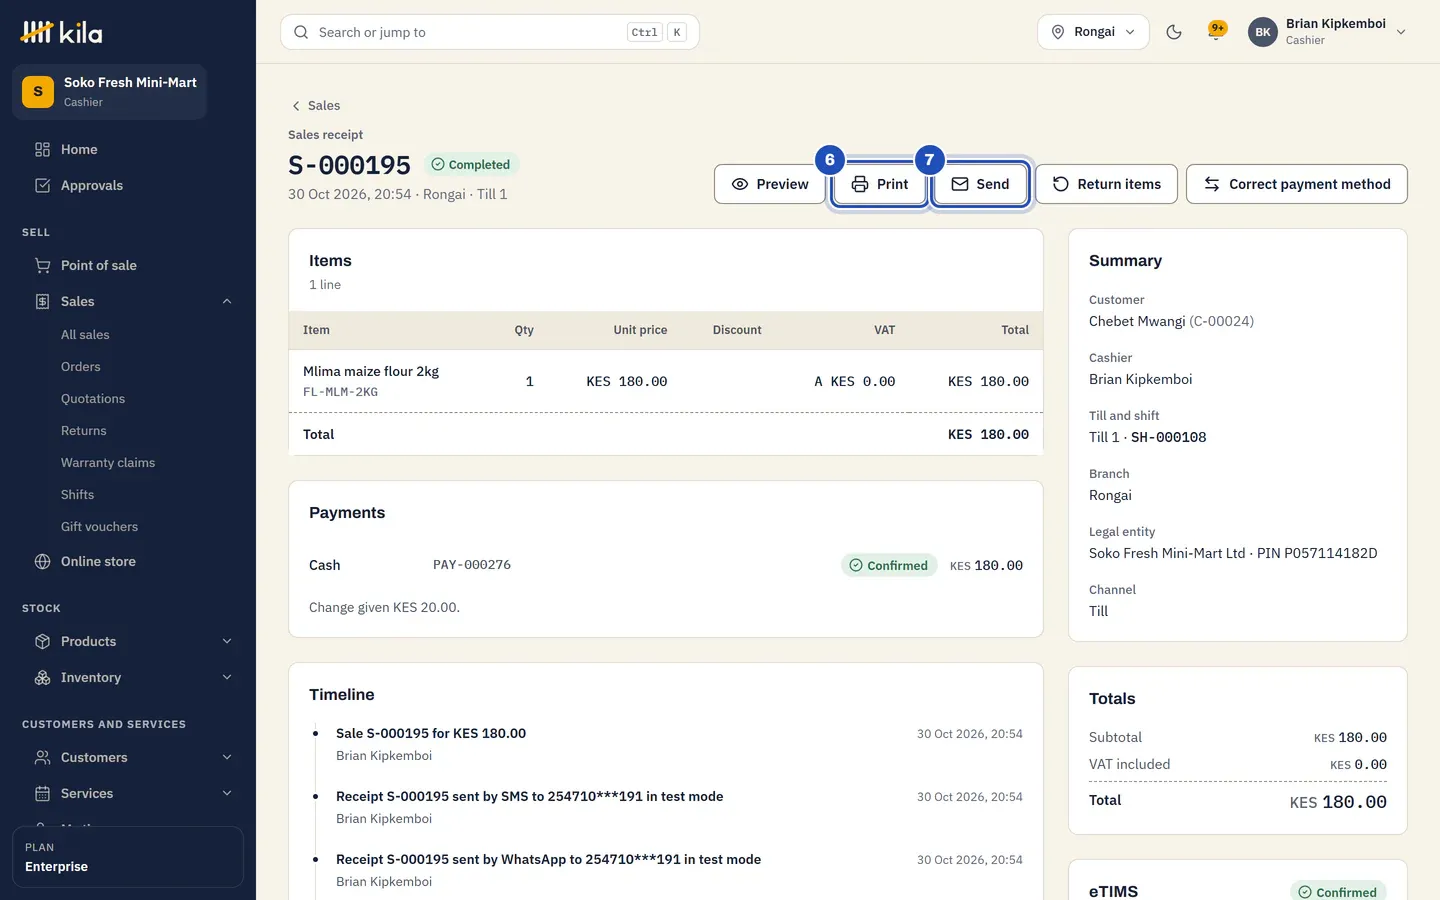The image size is (1440, 900).
Task: Click the Enterprise plan card
Action: tap(128, 857)
